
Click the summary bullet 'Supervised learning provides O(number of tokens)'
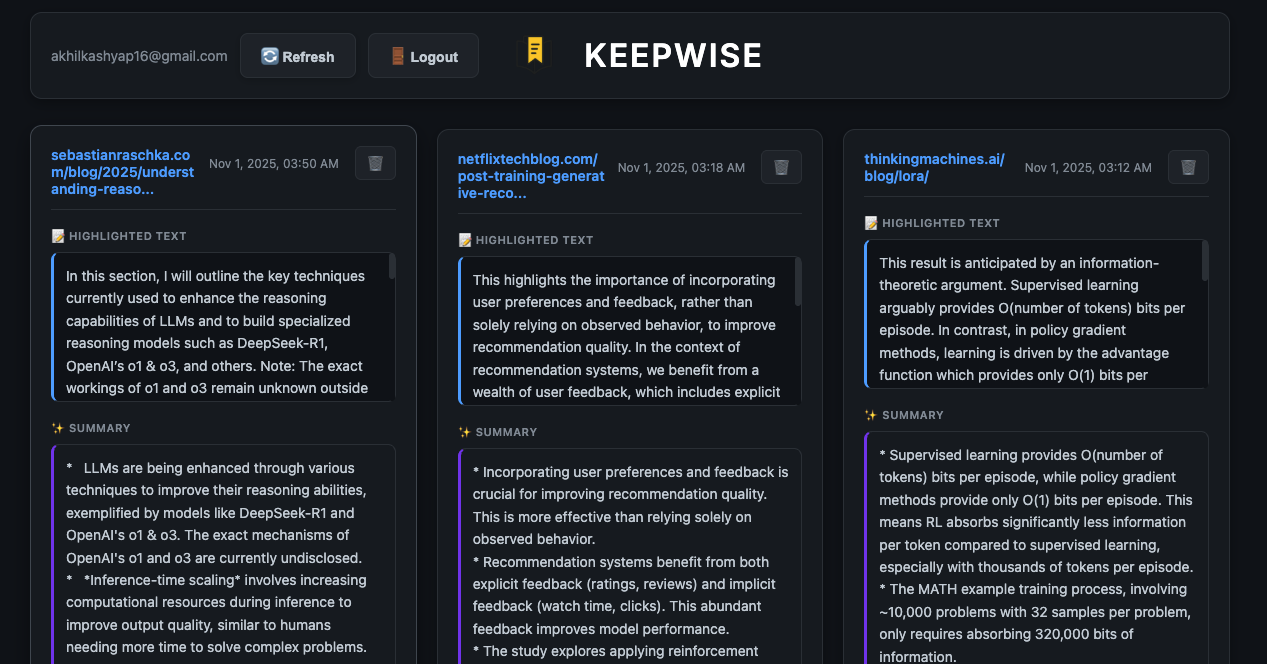pos(1035,511)
